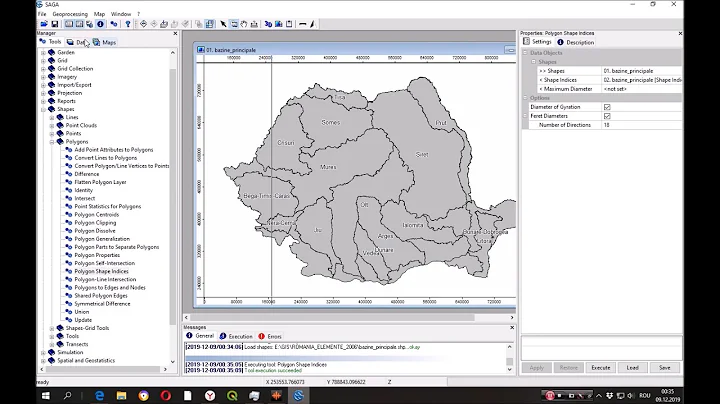The height and width of the screenshot is (404, 720).
Task: Expand the Garden tool library
Action: click(x=44, y=53)
